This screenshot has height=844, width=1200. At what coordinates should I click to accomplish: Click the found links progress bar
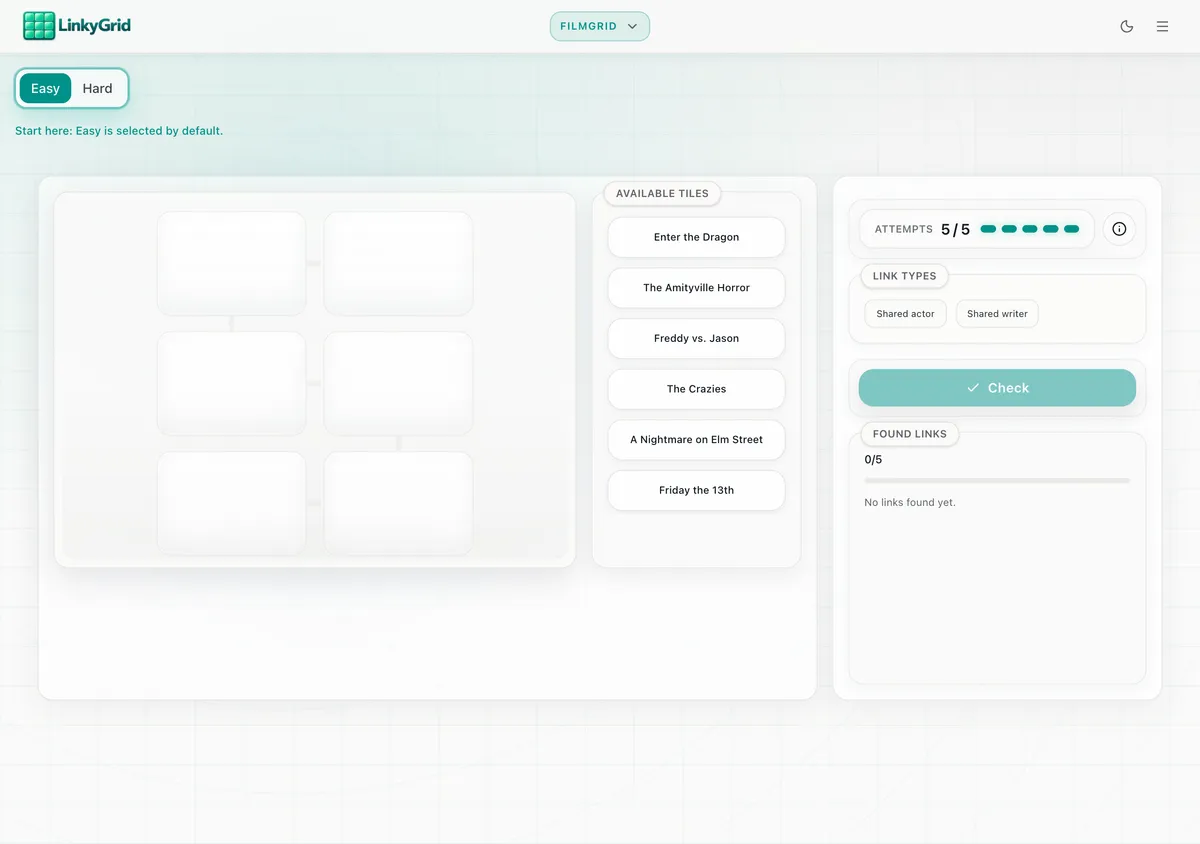997,481
